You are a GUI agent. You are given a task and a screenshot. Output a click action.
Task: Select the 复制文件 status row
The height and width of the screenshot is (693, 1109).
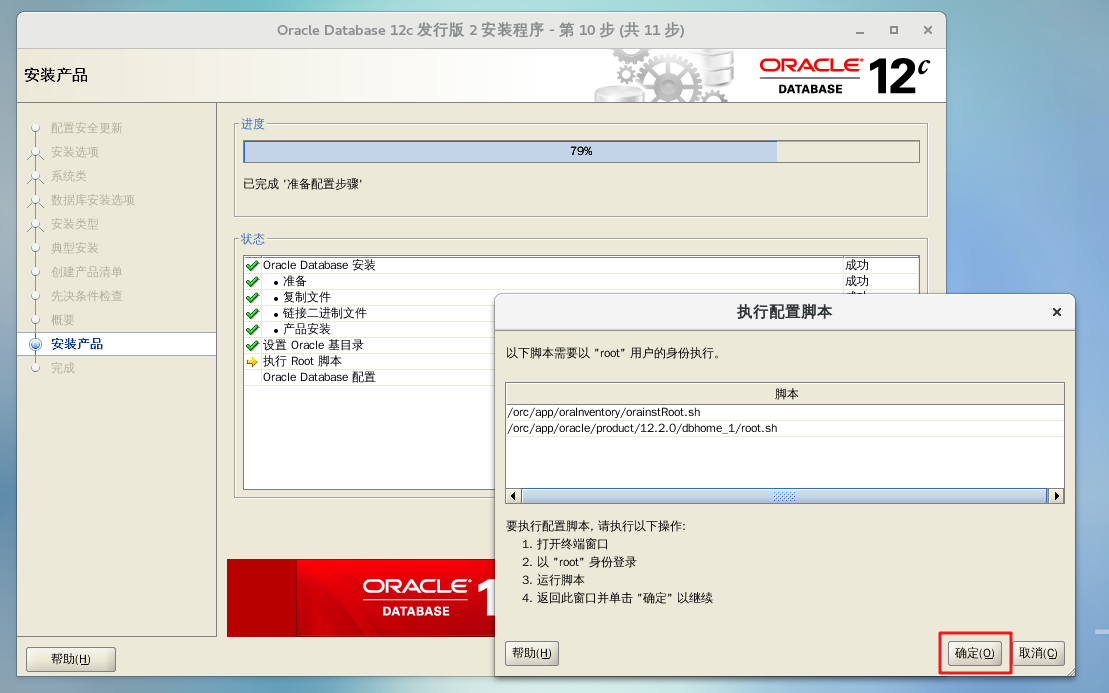[369, 298]
